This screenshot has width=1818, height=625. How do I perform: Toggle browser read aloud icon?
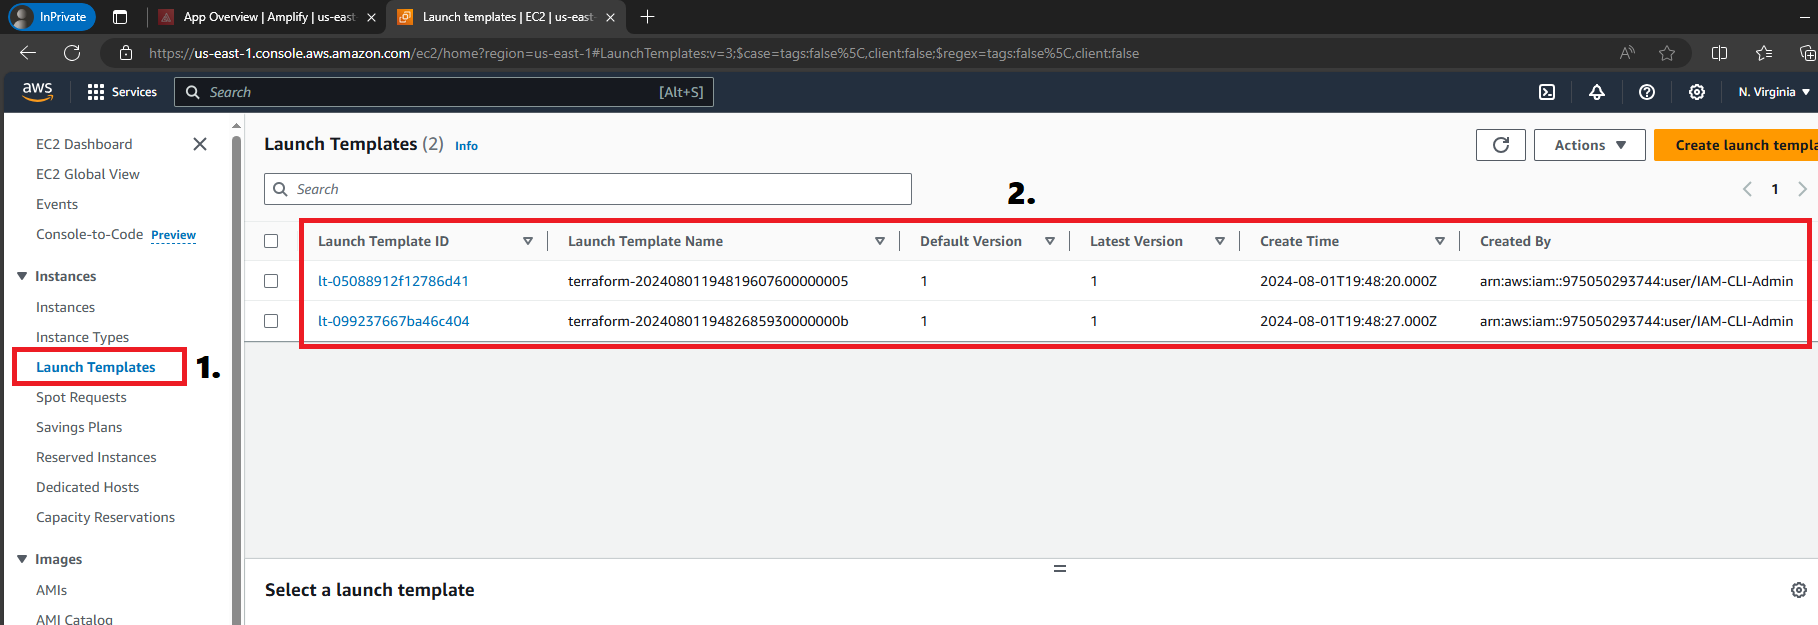pos(1627,53)
